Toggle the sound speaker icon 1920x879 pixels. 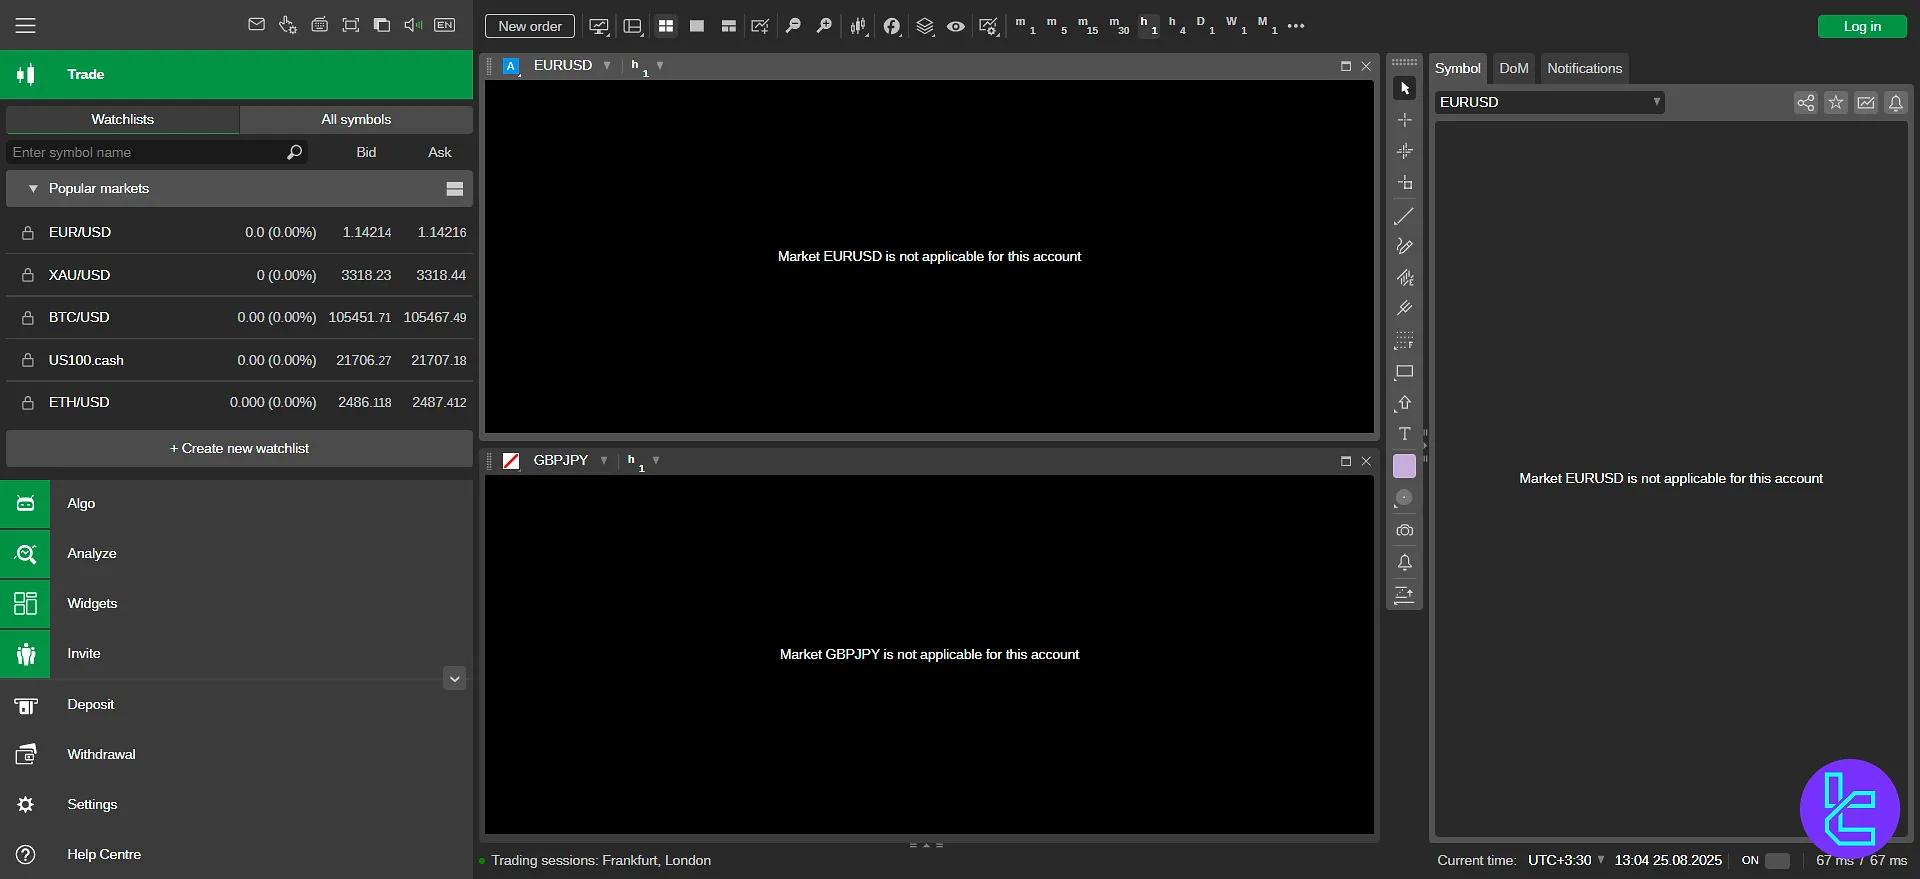412,25
